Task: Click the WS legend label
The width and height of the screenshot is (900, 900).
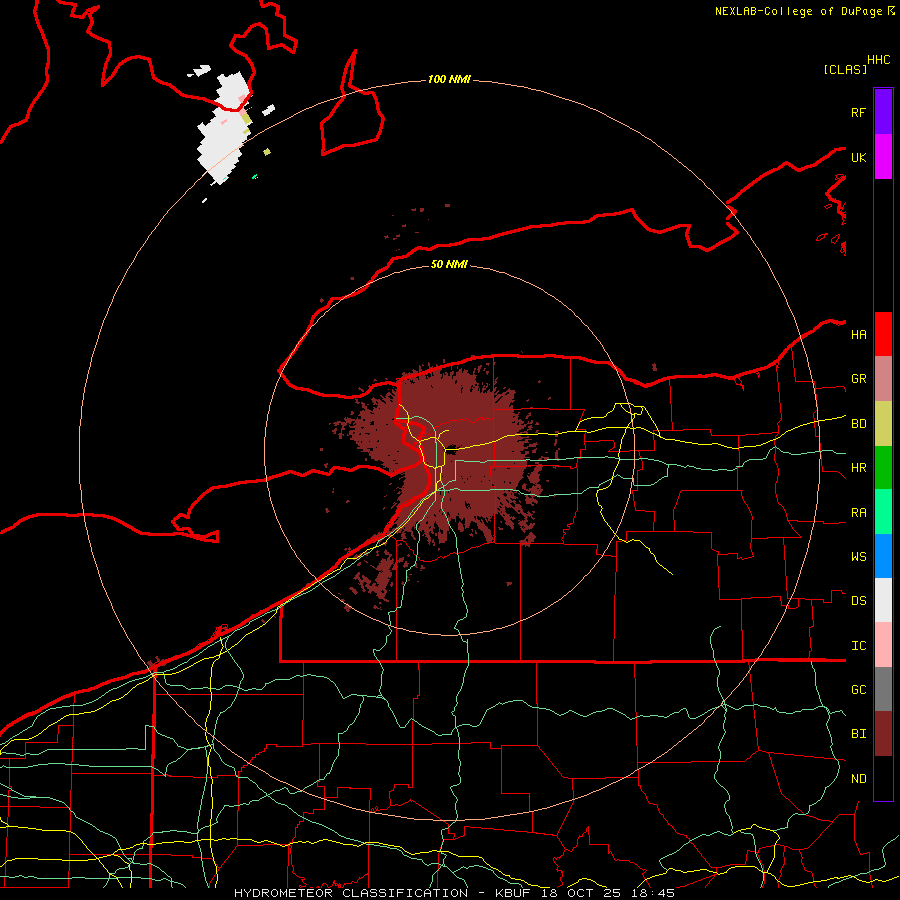Action: click(858, 557)
